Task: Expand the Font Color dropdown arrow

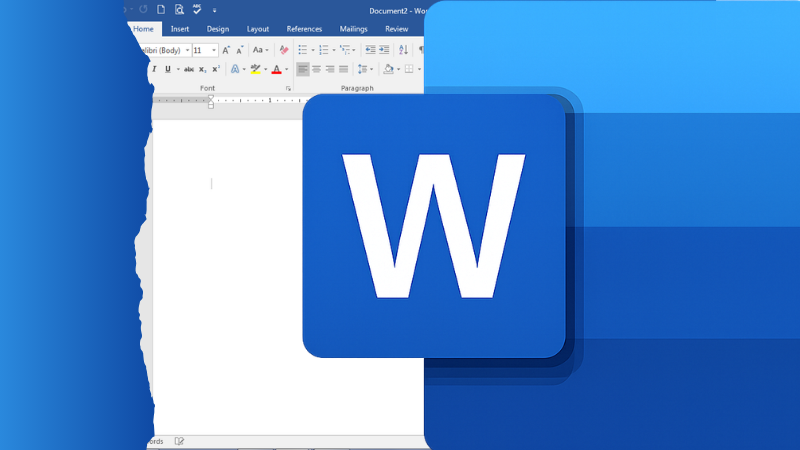Action: click(286, 69)
